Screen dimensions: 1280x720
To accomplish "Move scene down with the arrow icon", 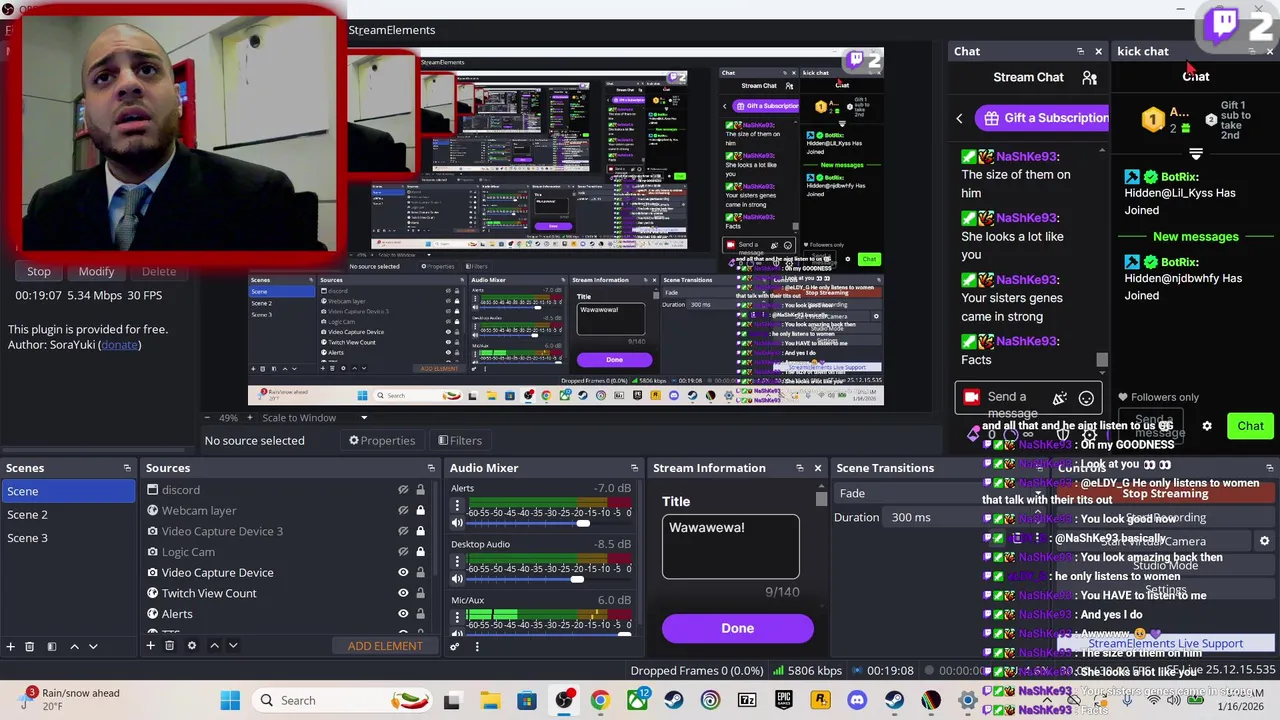I will (x=93, y=646).
